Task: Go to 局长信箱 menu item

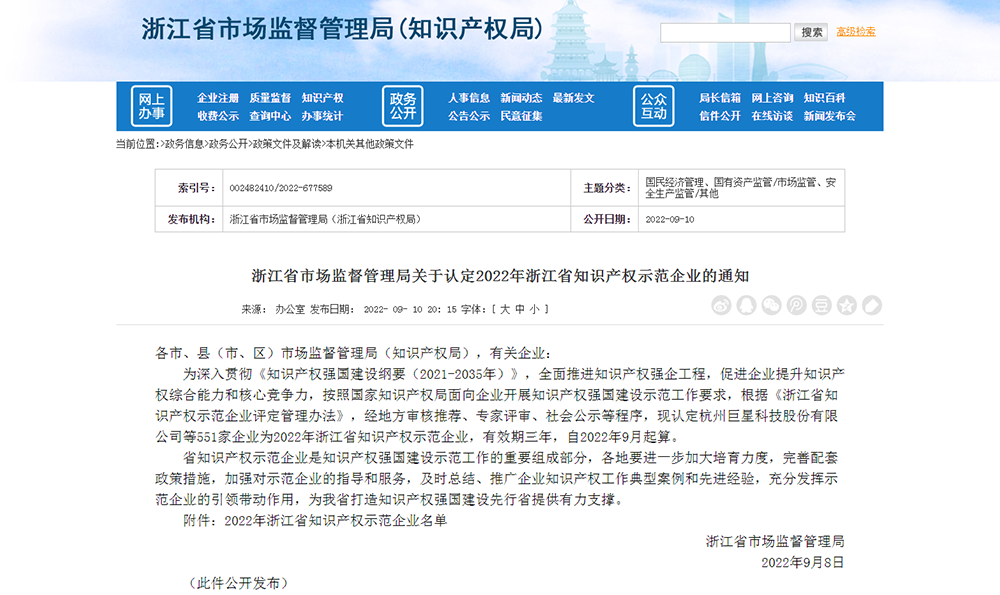Action: coord(720,98)
